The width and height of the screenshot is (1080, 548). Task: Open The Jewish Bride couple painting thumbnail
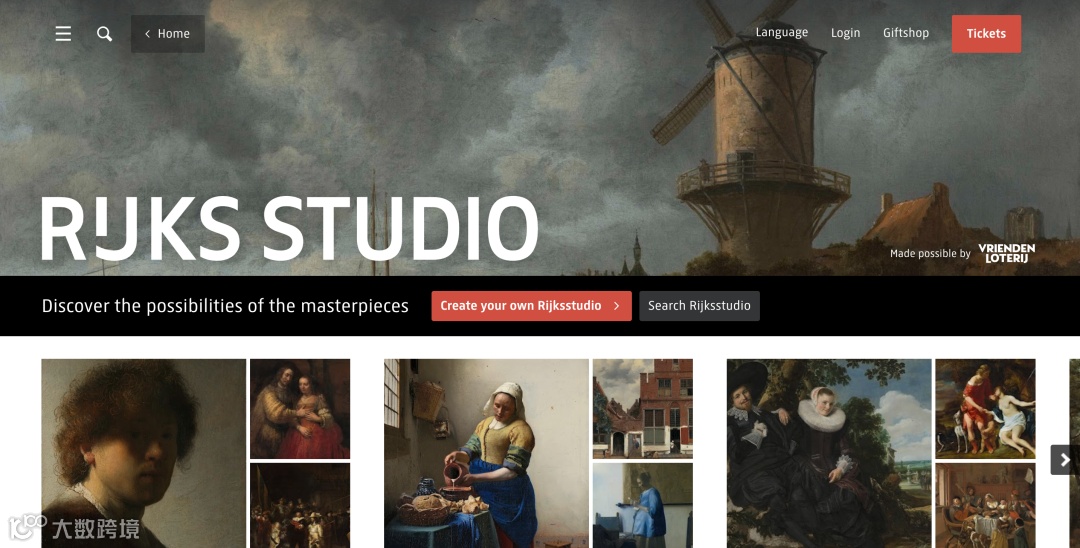300,408
